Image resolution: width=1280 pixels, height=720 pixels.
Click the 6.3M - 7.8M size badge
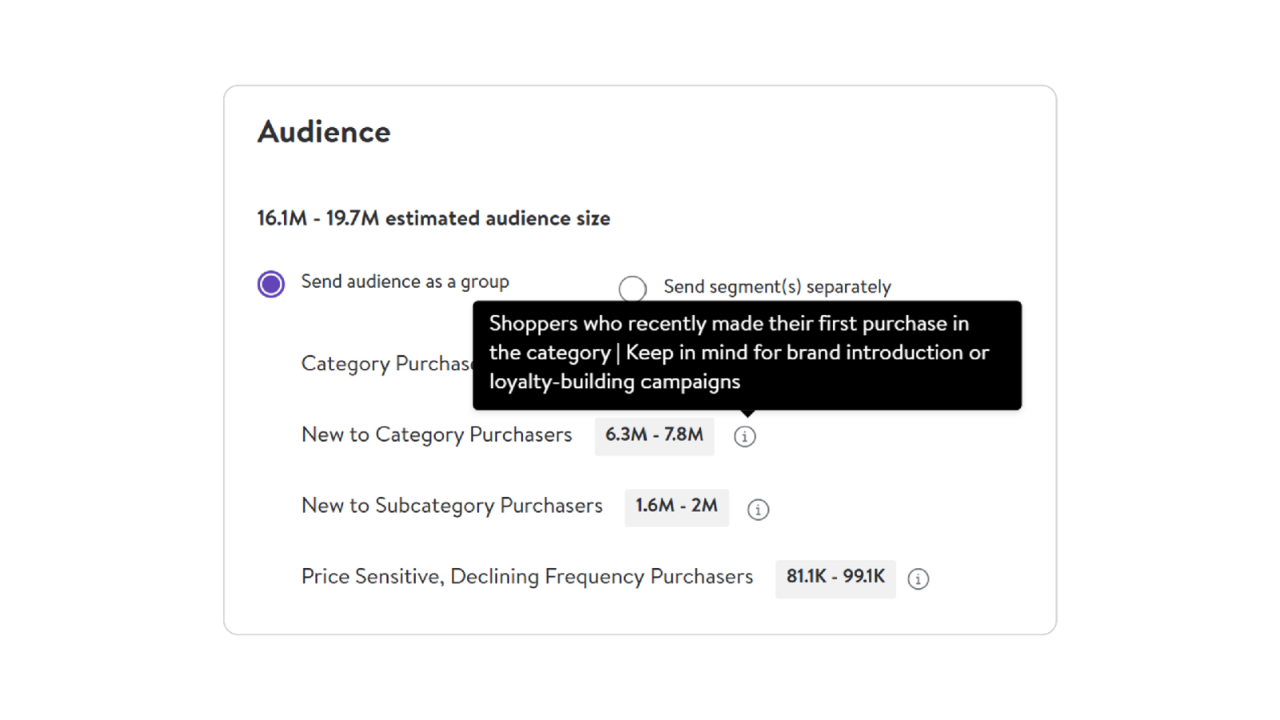click(x=654, y=436)
